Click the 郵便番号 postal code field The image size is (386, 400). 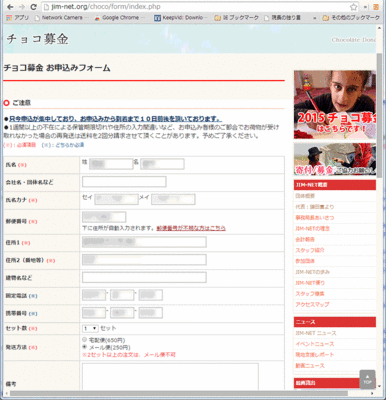pyautogui.click(x=104, y=217)
